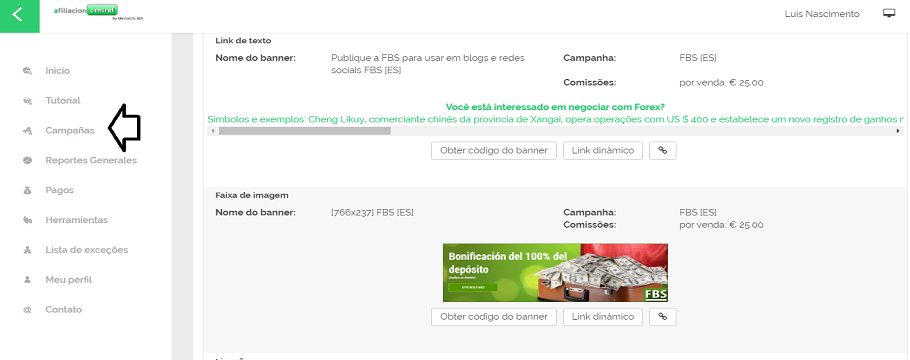Click the Tutorial sidebar icon
The image size is (910, 360).
(x=27, y=100)
